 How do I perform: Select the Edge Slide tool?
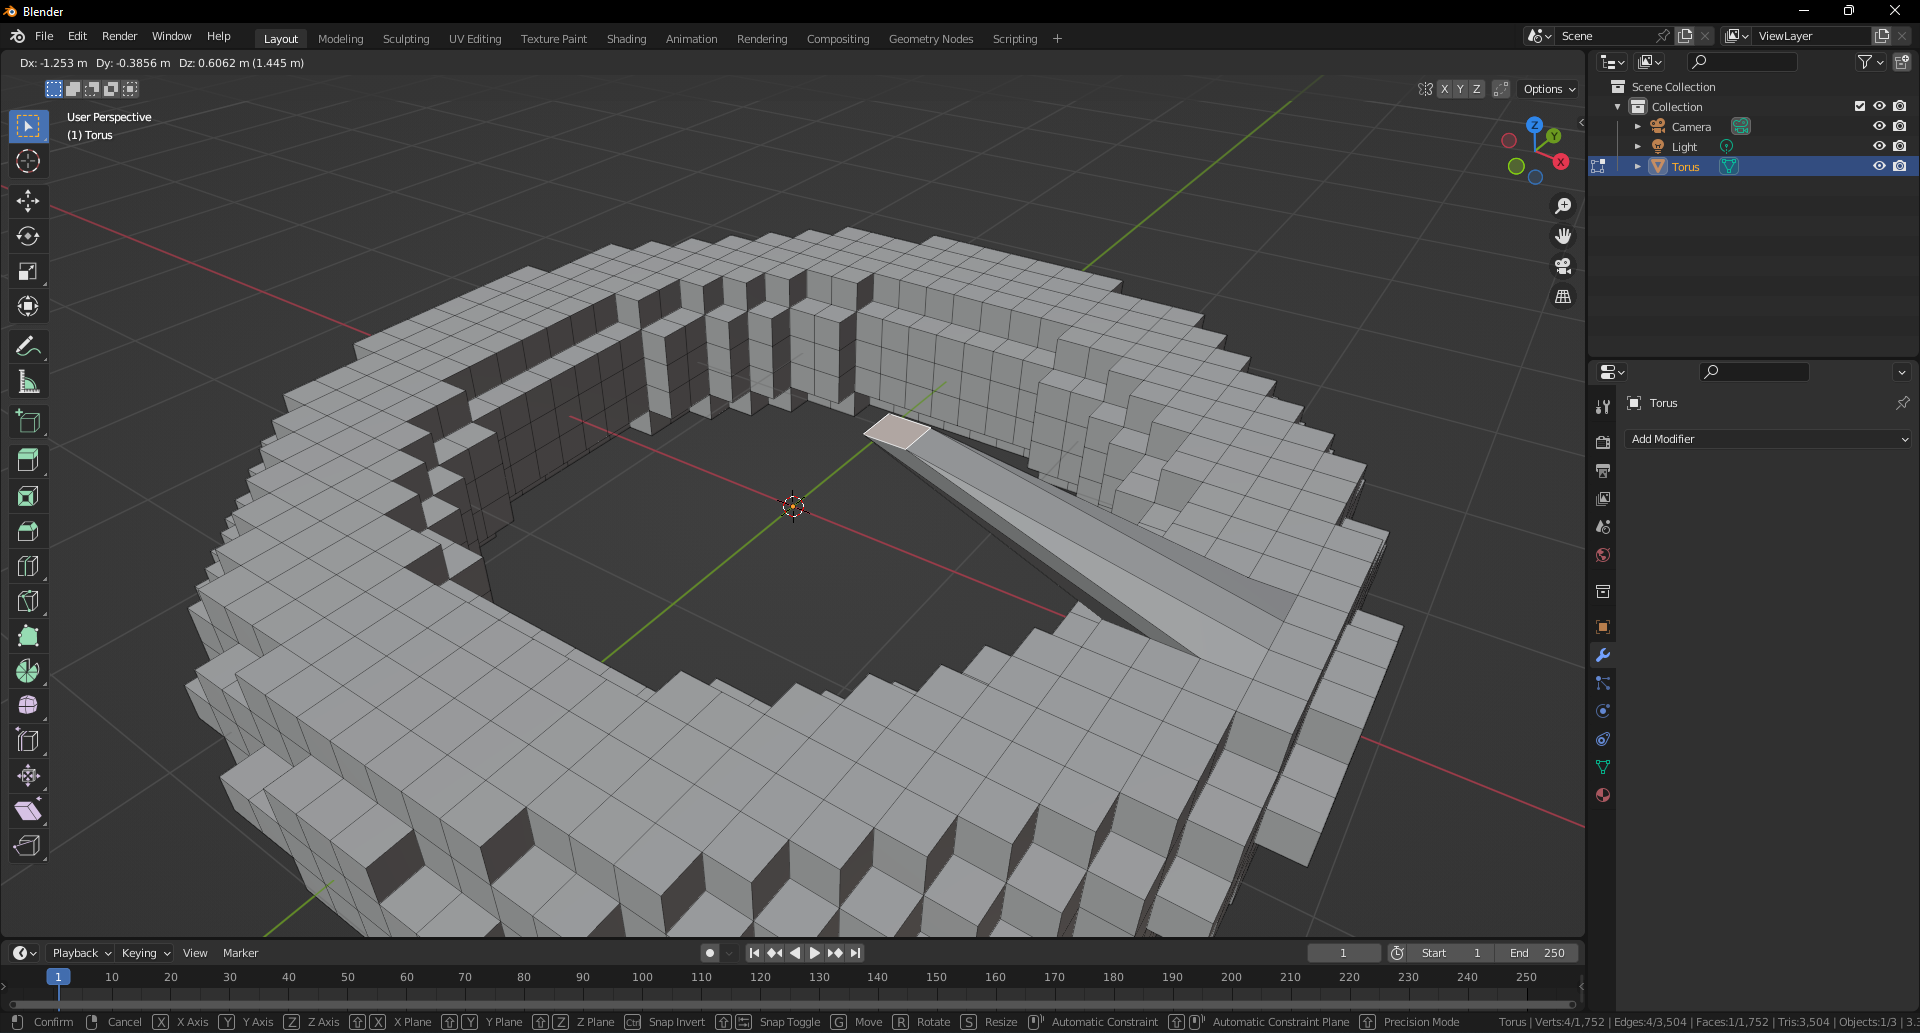(28, 741)
